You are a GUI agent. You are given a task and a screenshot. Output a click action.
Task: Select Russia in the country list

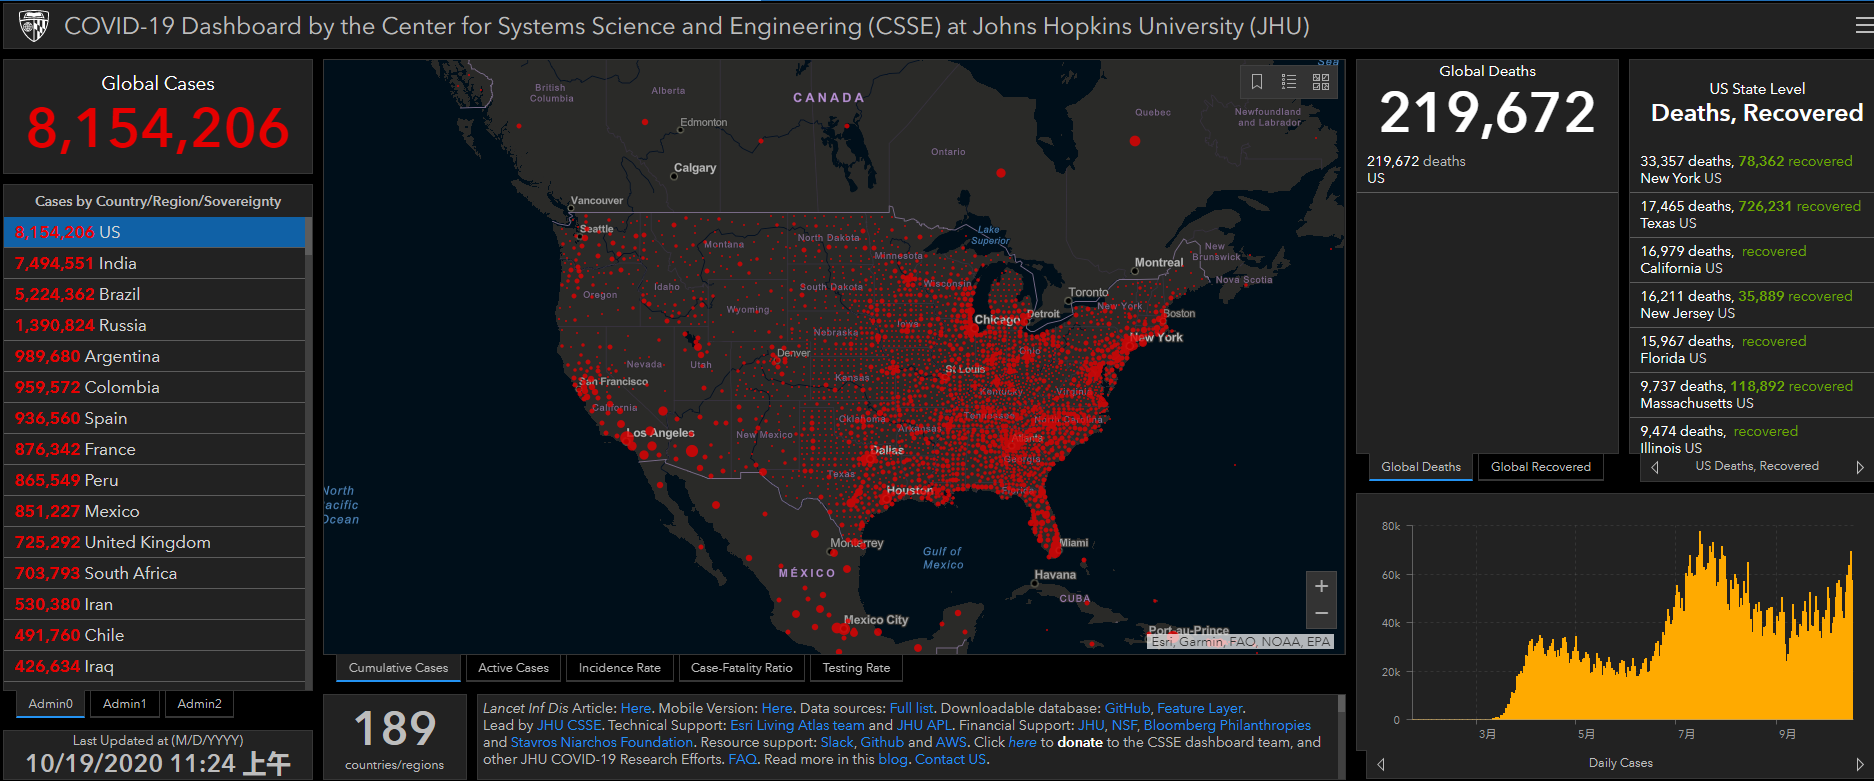tap(155, 325)
